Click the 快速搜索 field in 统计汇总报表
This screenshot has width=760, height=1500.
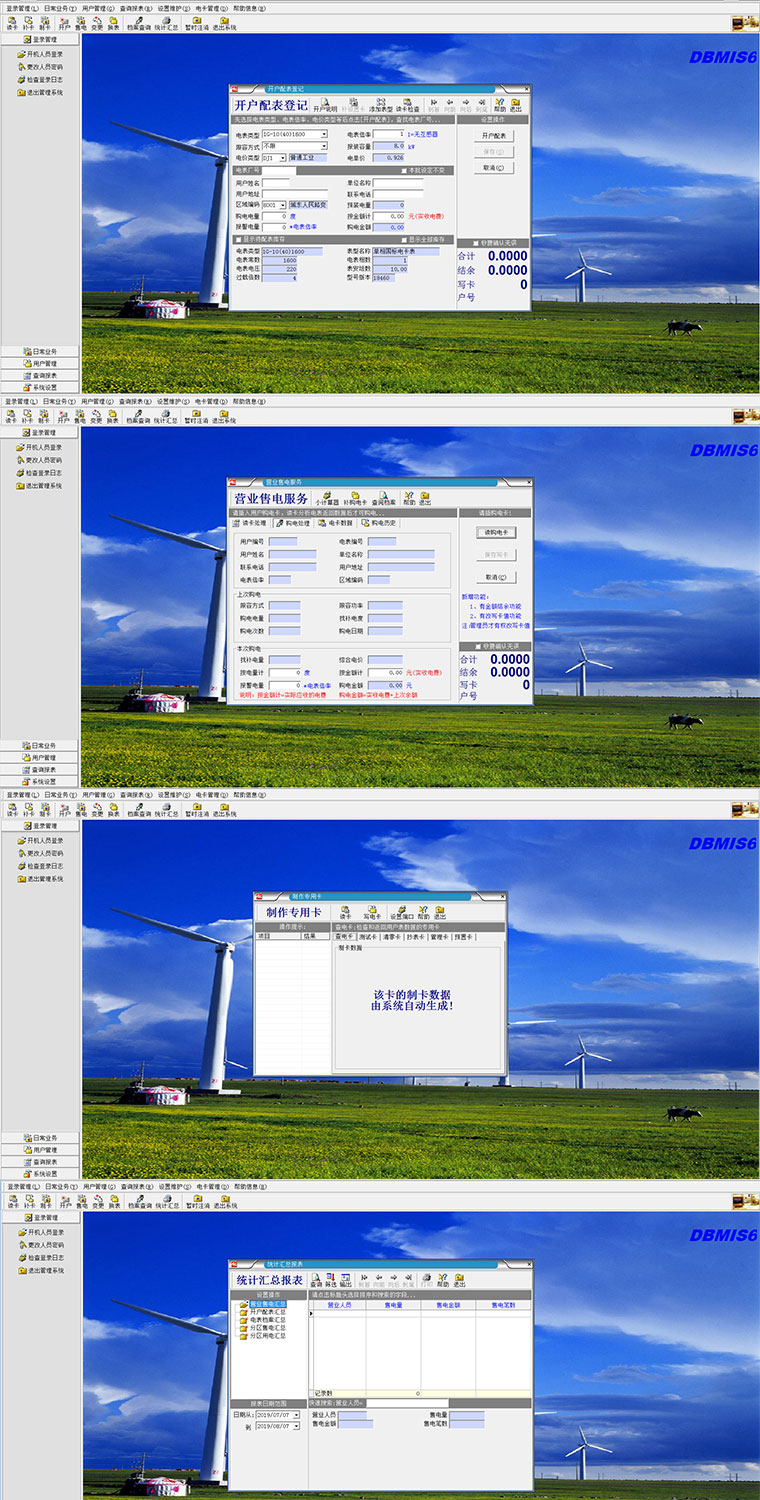tap(407, 1403)
